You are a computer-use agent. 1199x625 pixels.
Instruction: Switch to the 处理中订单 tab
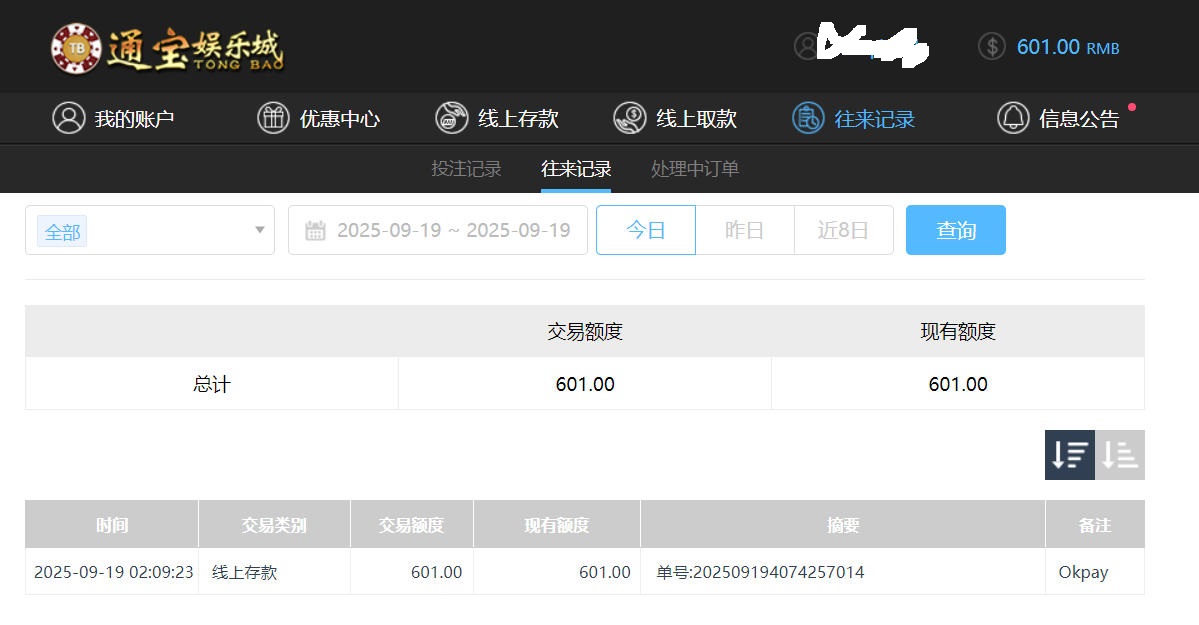pyautogui.click(x=695, y=169)
